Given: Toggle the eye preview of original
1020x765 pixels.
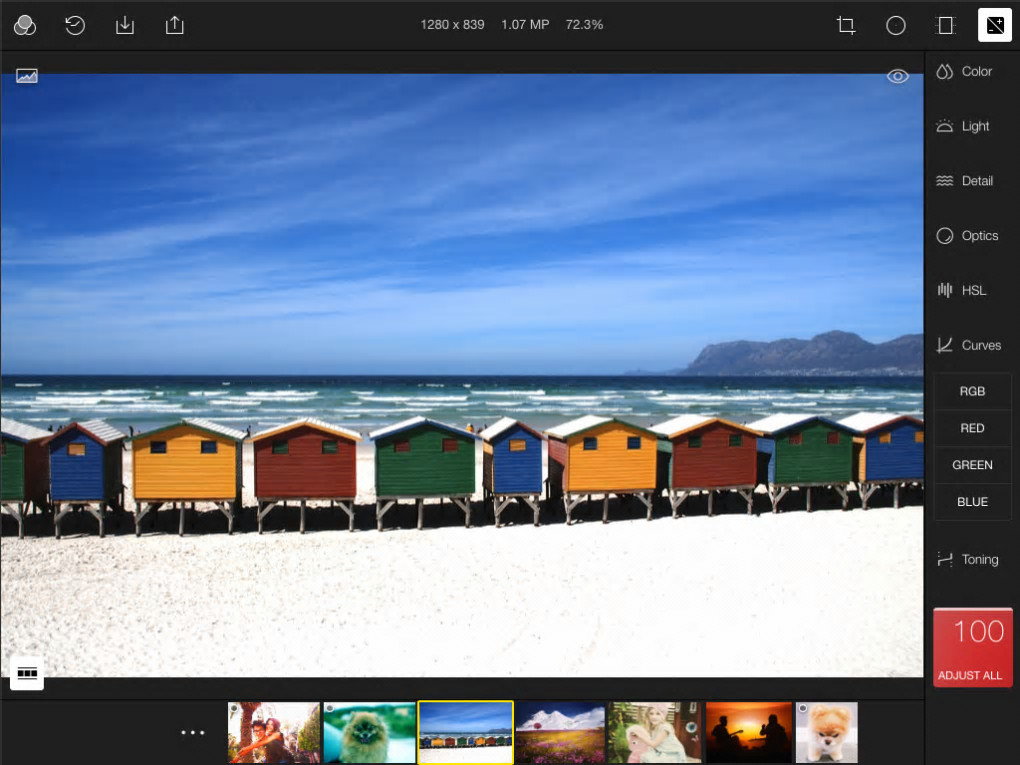Looking at the screenshot, I should [897, 76].
